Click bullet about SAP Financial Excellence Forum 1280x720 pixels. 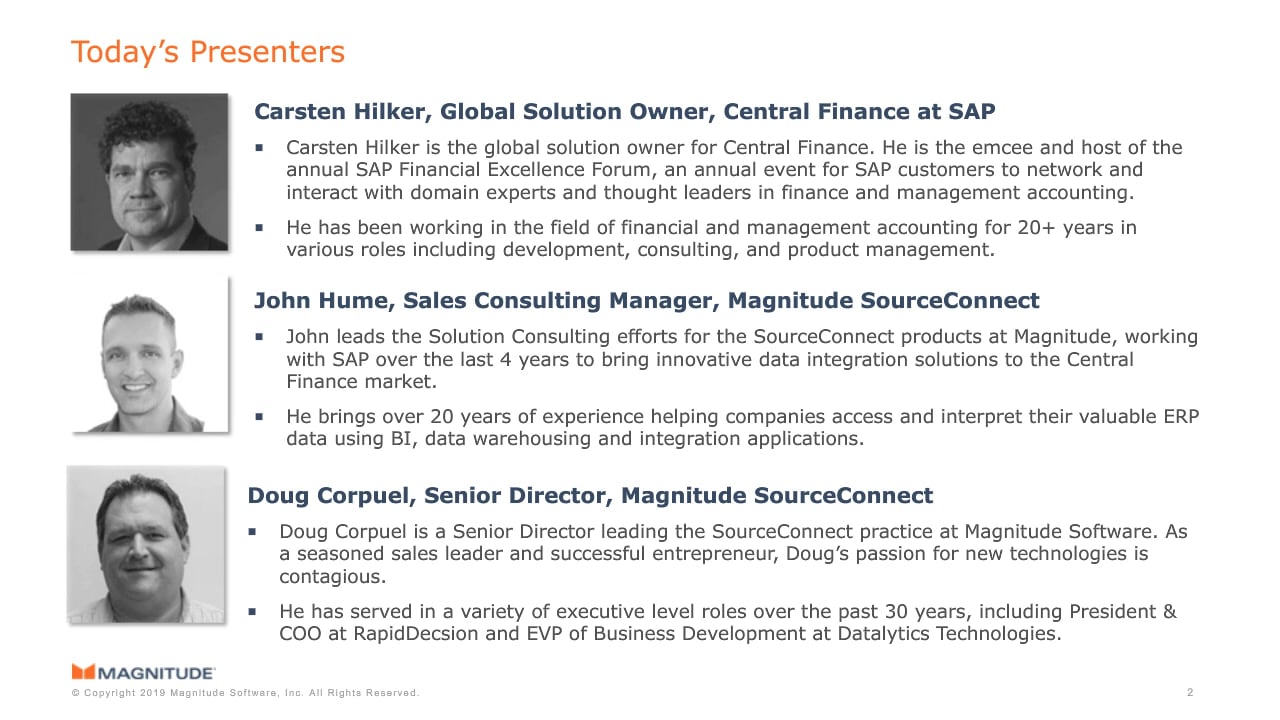point(734,170)
